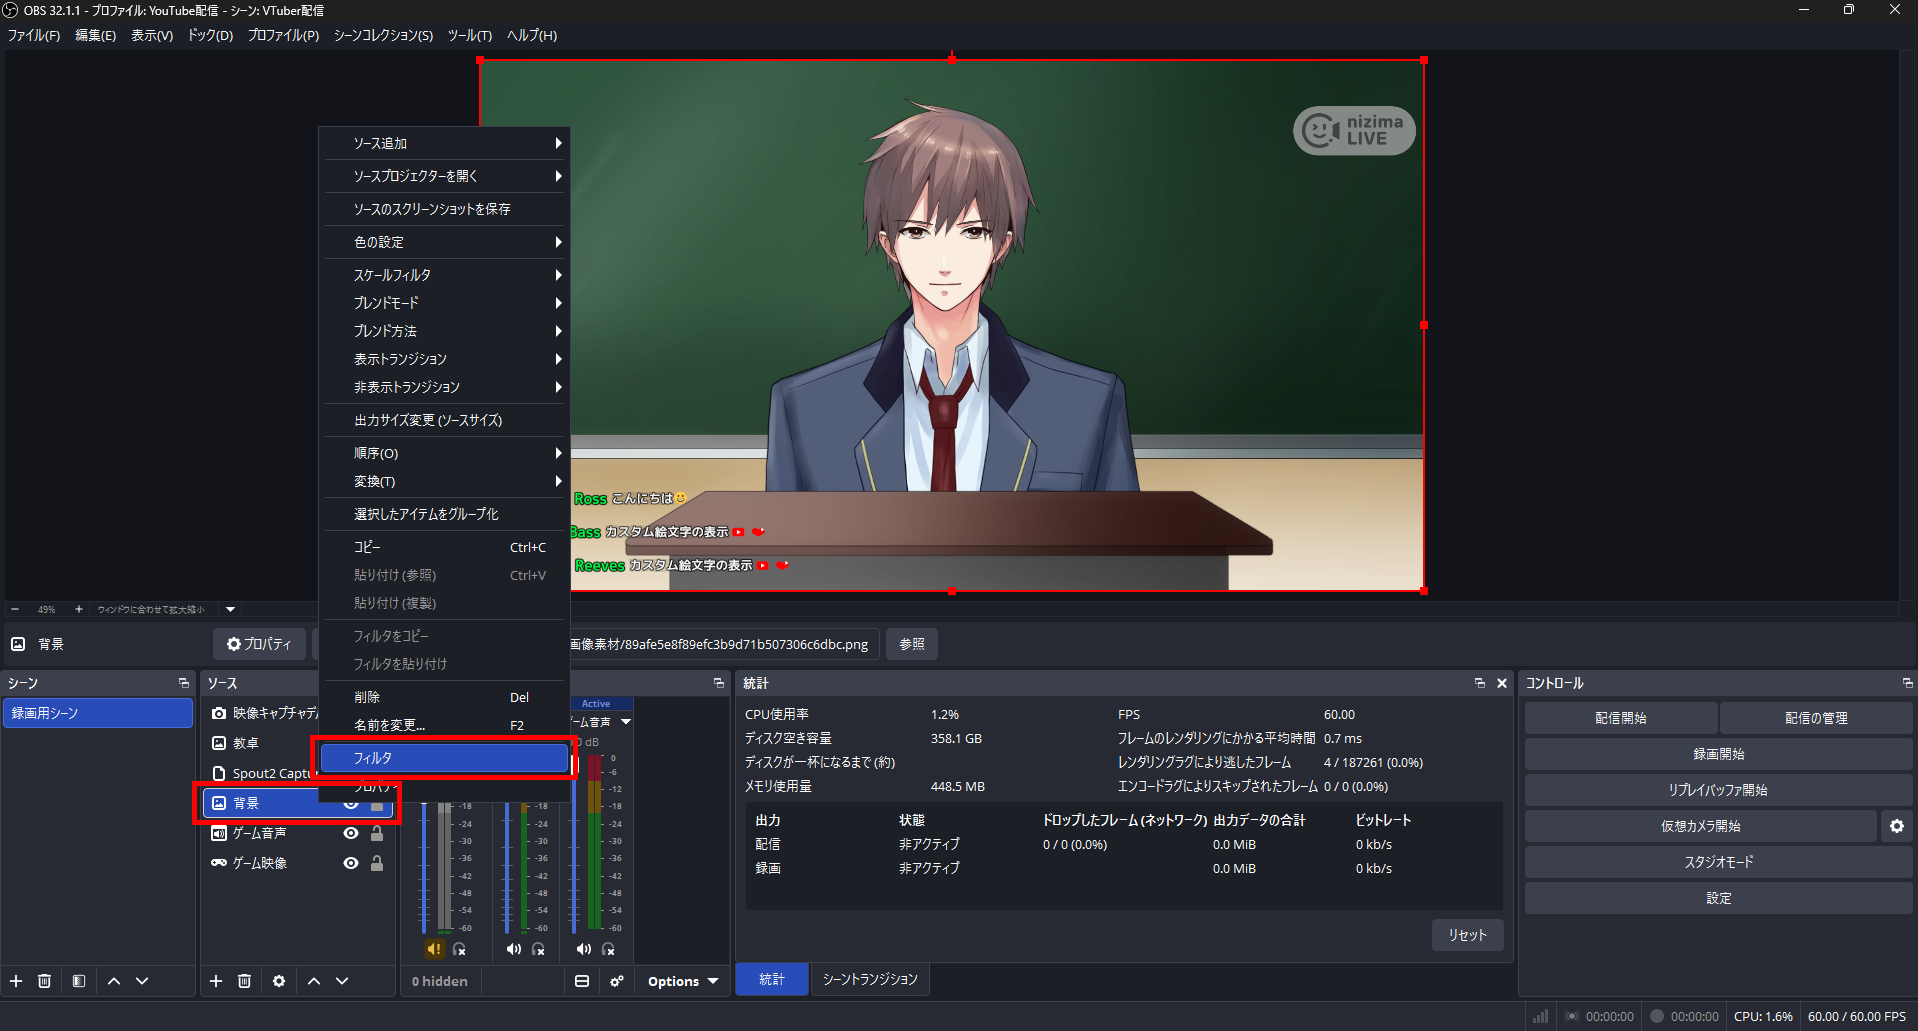Click the image file path field
This screenshot has height=1031, width=1918.
(724, 644)
